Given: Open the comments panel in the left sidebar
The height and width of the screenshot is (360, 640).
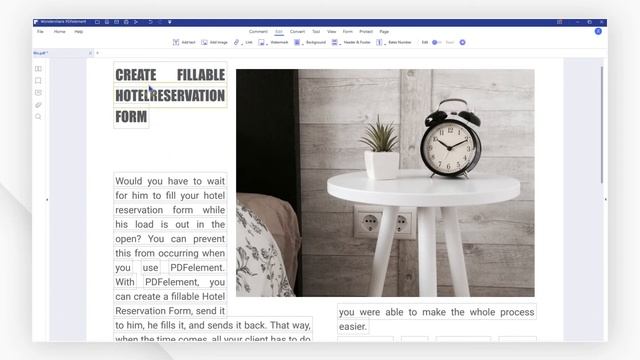Looking at the screenshot, I should click(x=38, y=93).
